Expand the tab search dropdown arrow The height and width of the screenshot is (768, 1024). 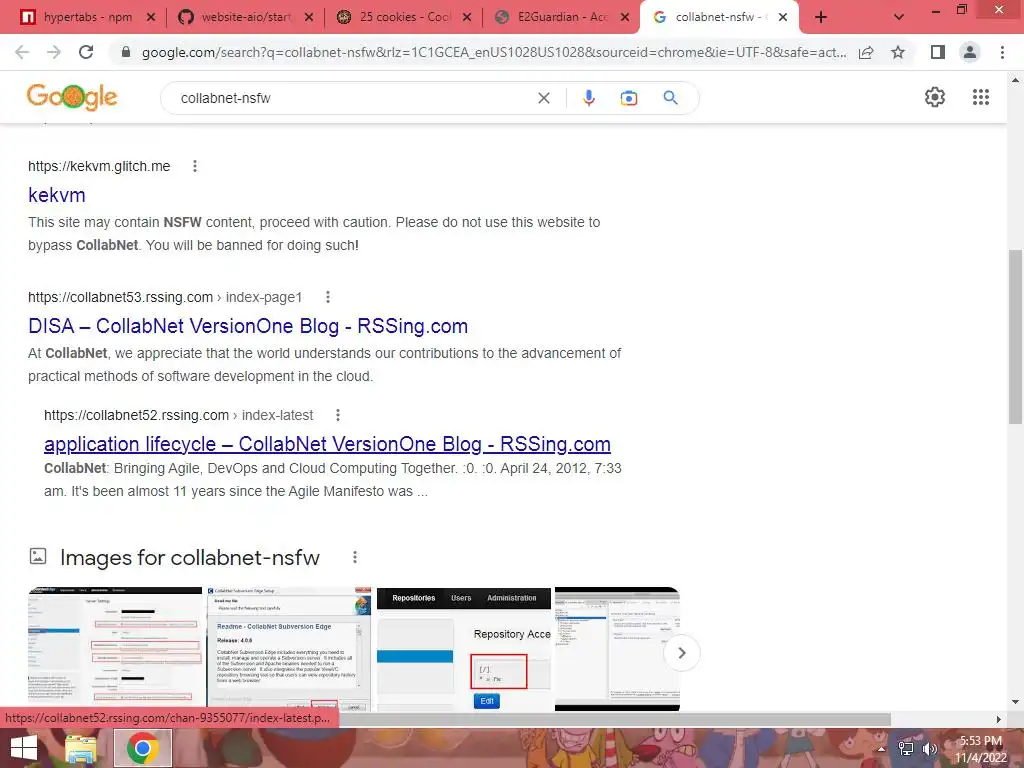899,18
